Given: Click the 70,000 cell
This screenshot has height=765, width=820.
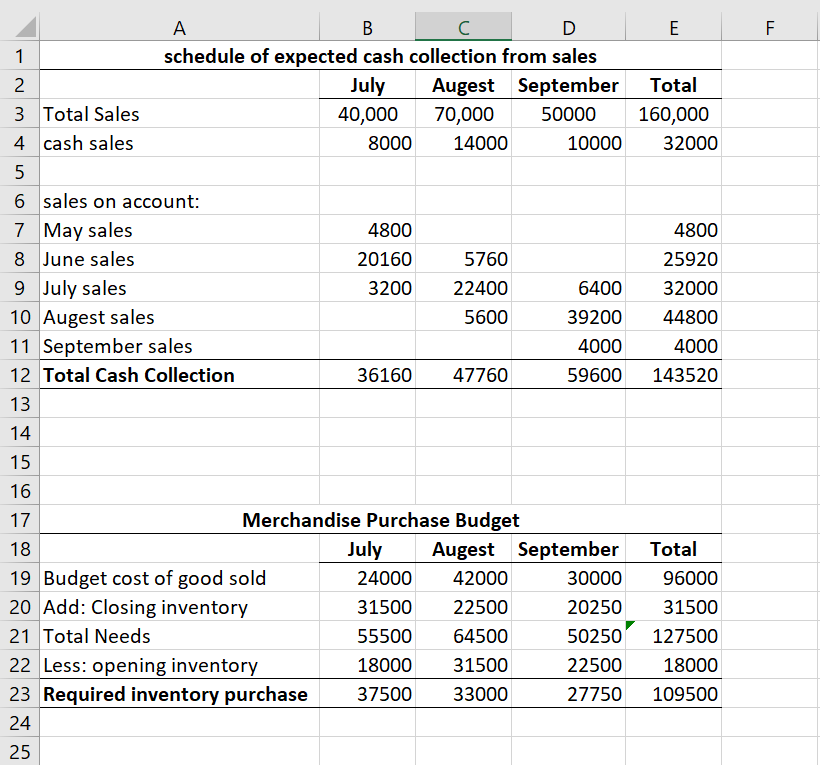Looking at the screenshot, I should (463, 114).
